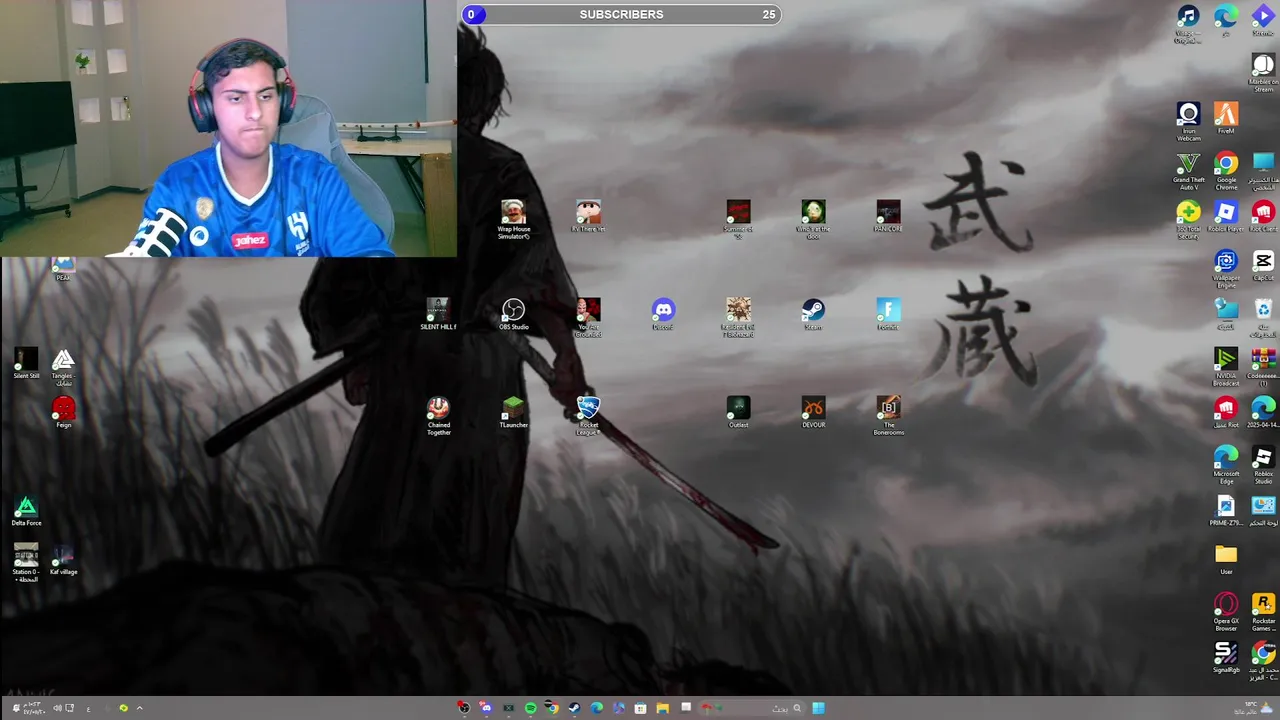The width and height of the screenshot is (1280, 720).
Task: Open the PANICORE desktop shortcut
Action: [888, 216]
